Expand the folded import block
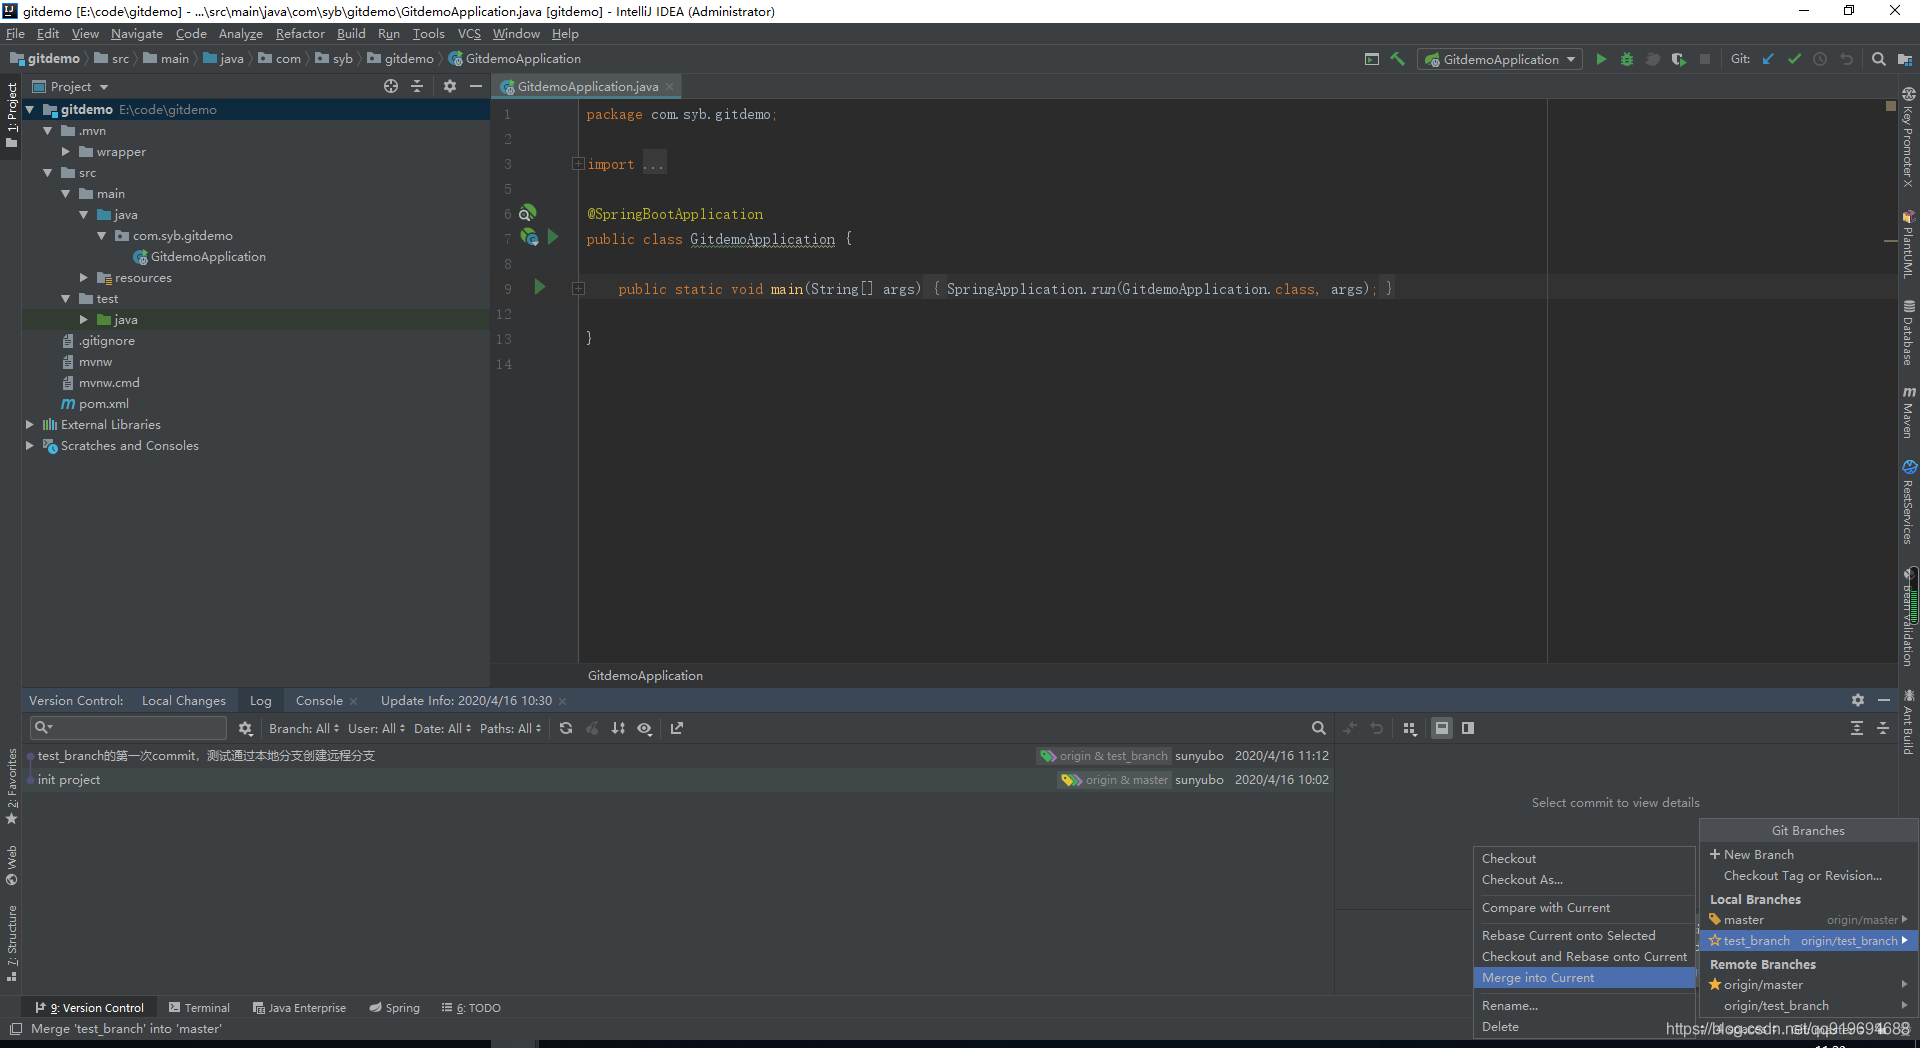 tap(578, 163)
